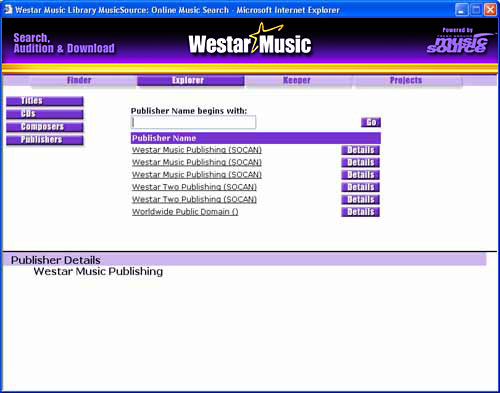The image size is (500, 393).
Task: Browse by Titles in the sidebar
Action: 45,101
